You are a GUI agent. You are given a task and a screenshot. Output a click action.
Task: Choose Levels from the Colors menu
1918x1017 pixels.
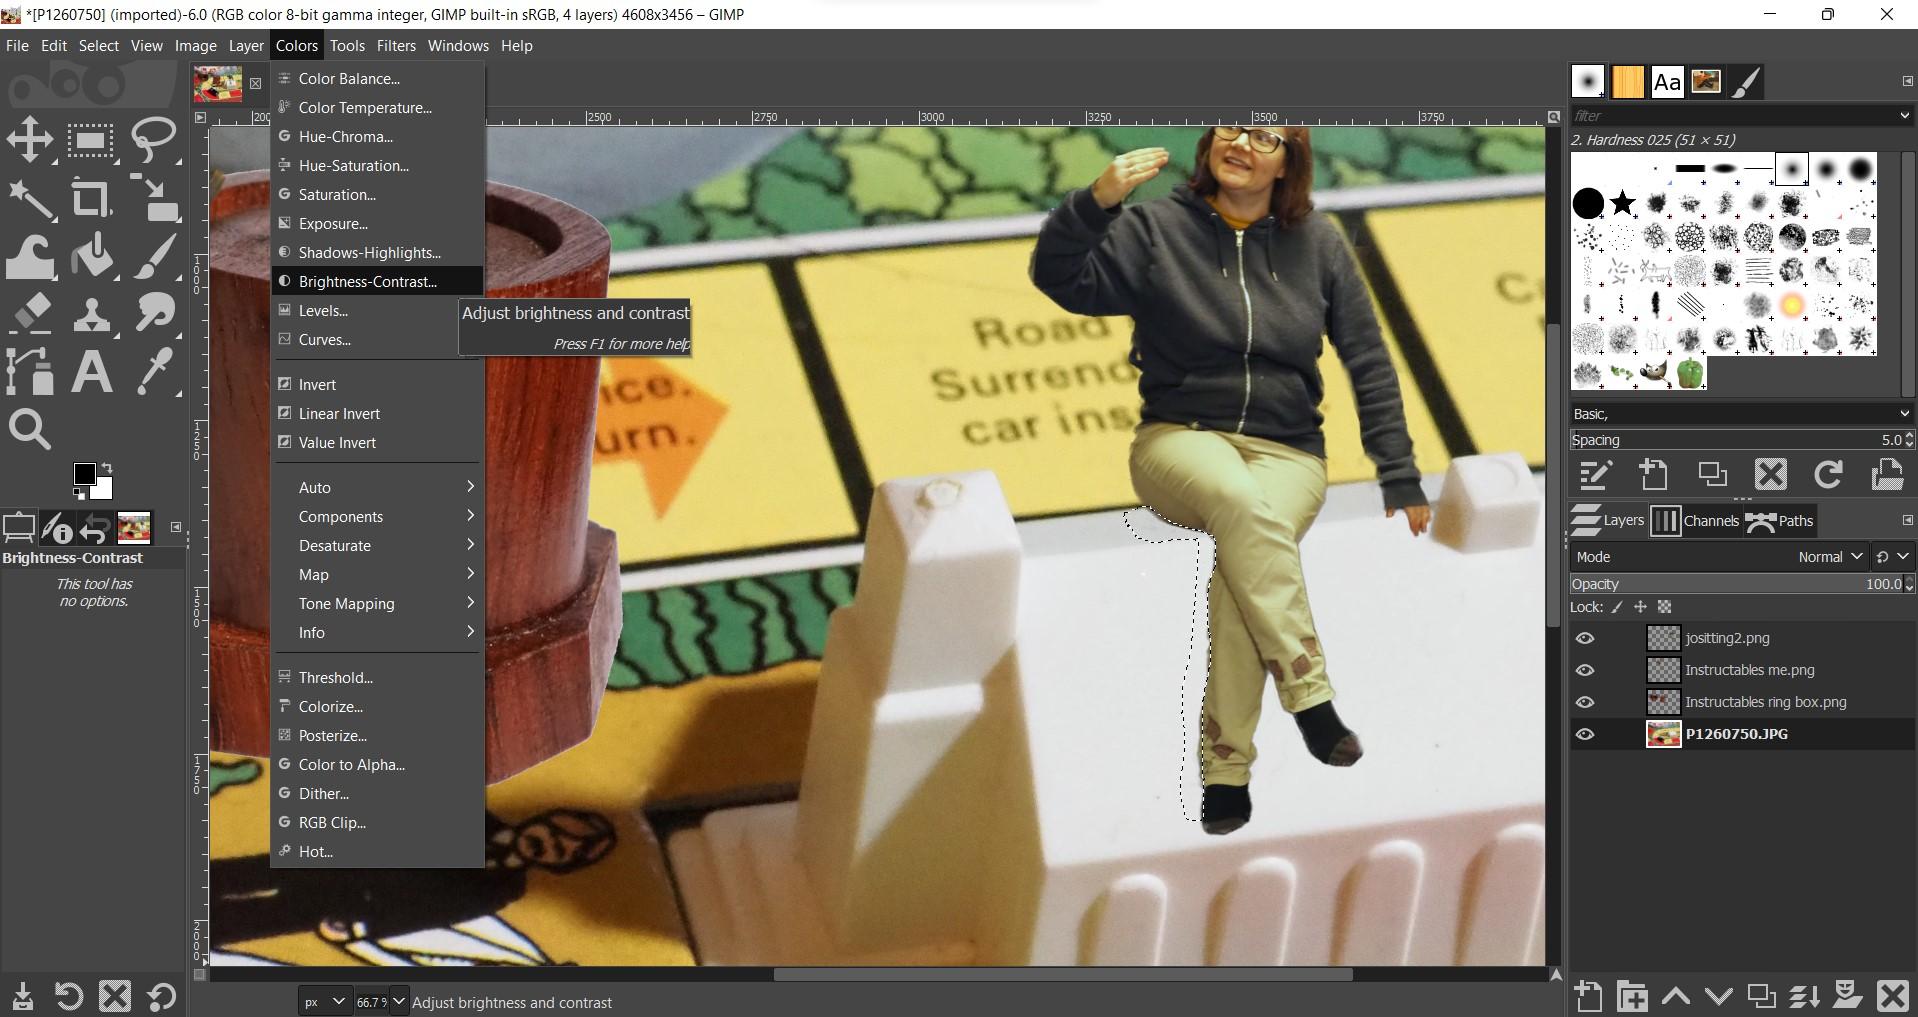point(377,311)
